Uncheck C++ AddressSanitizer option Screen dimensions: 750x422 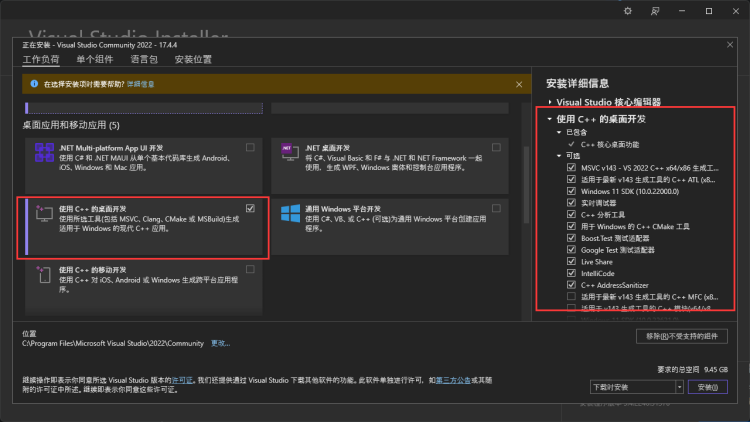(571, 285)
